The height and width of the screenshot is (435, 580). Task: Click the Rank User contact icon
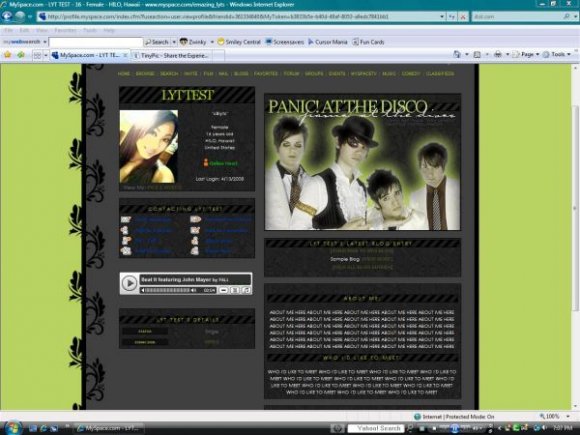click(195, 251)
